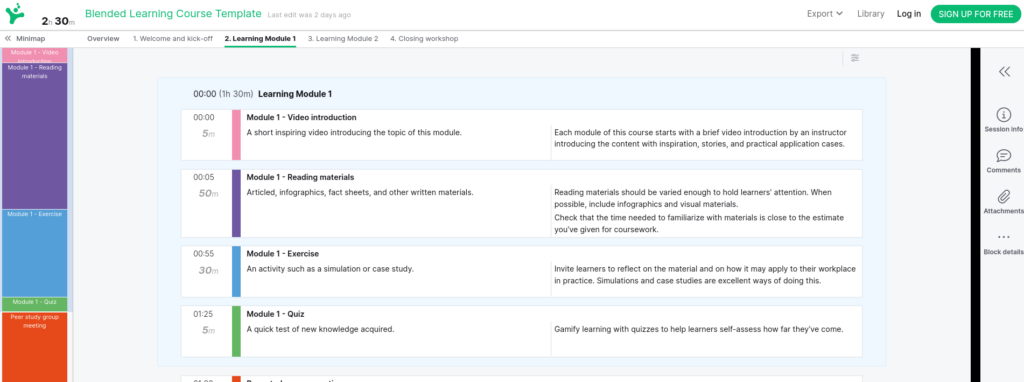This screenshot has height=382, width=1024.
Task: Click 5m duration of Video introduction block
Action: pos(208,134)
